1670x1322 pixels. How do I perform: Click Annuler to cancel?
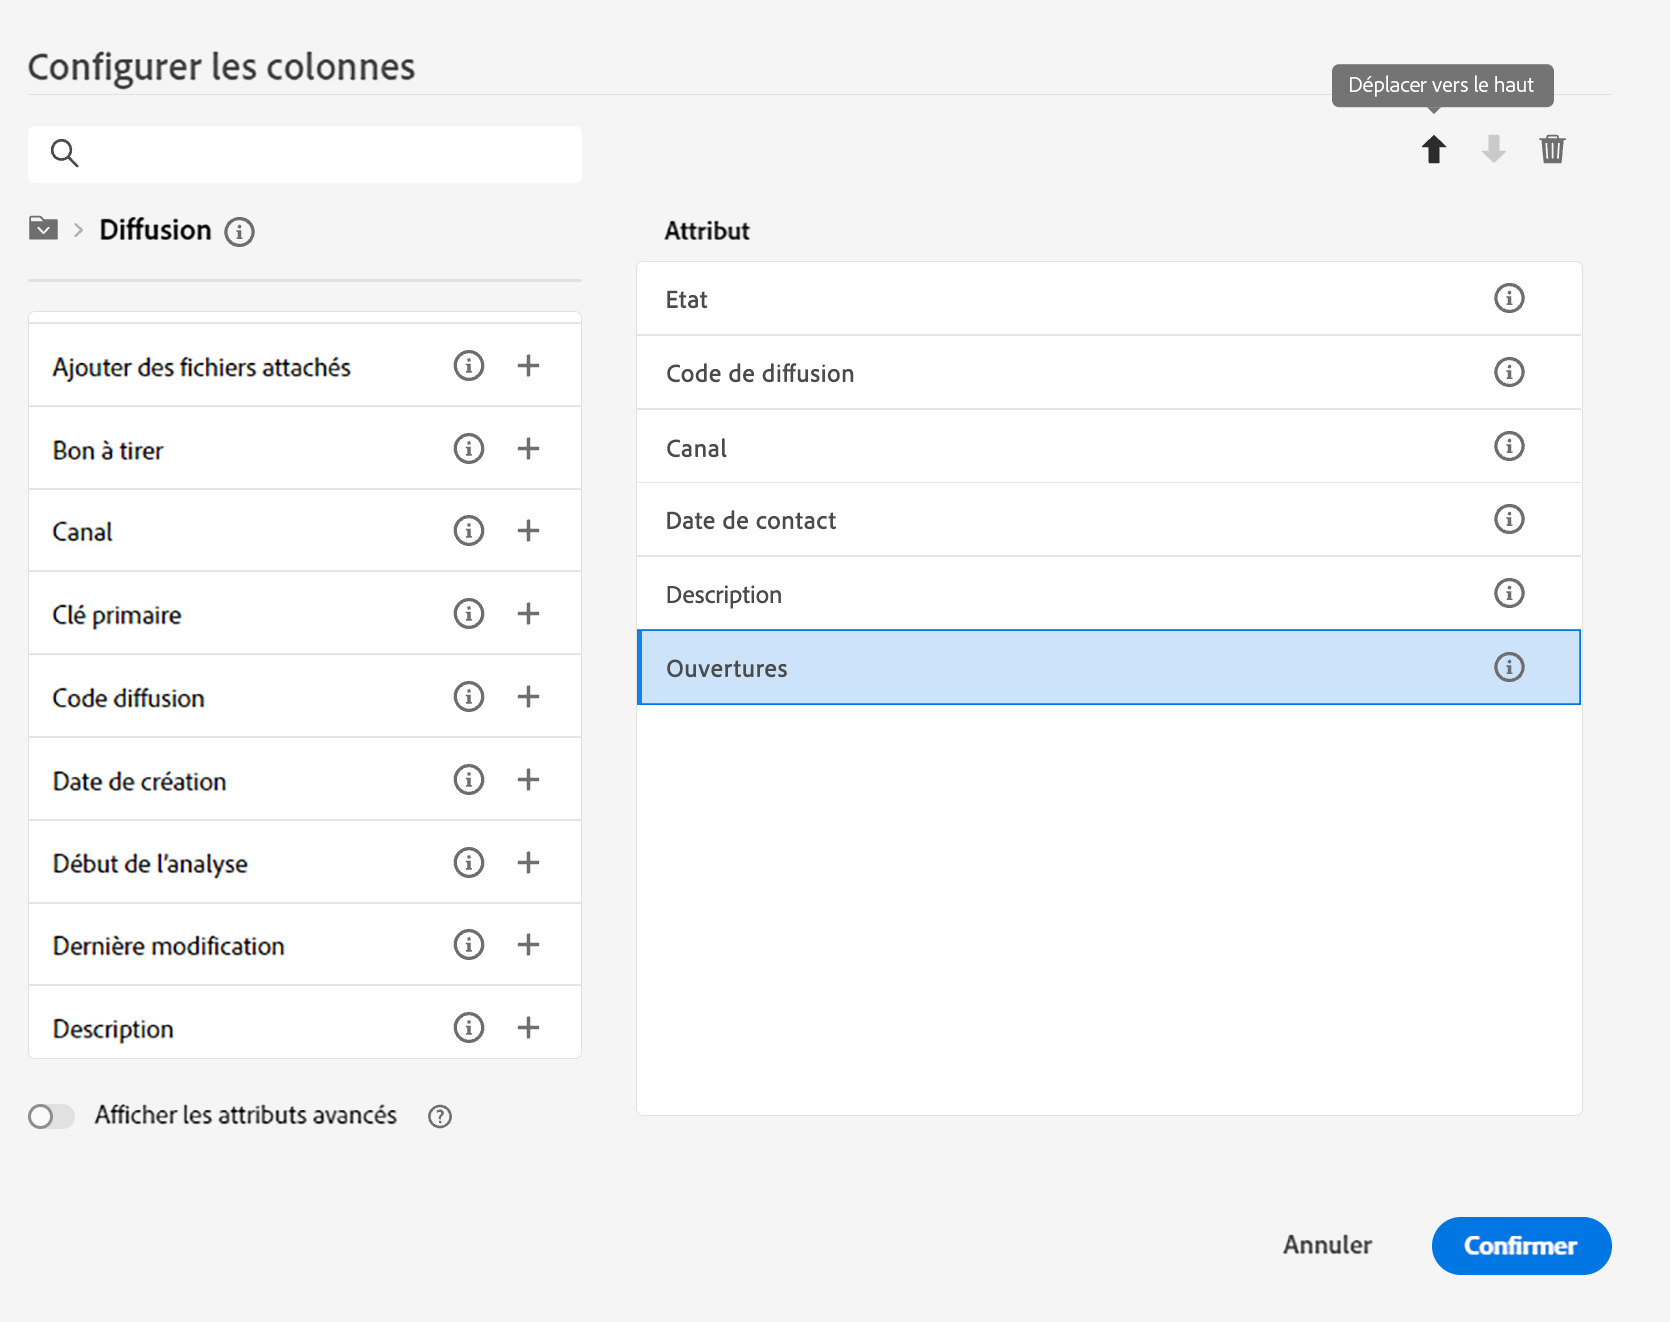click(x=1327, y=1245)
